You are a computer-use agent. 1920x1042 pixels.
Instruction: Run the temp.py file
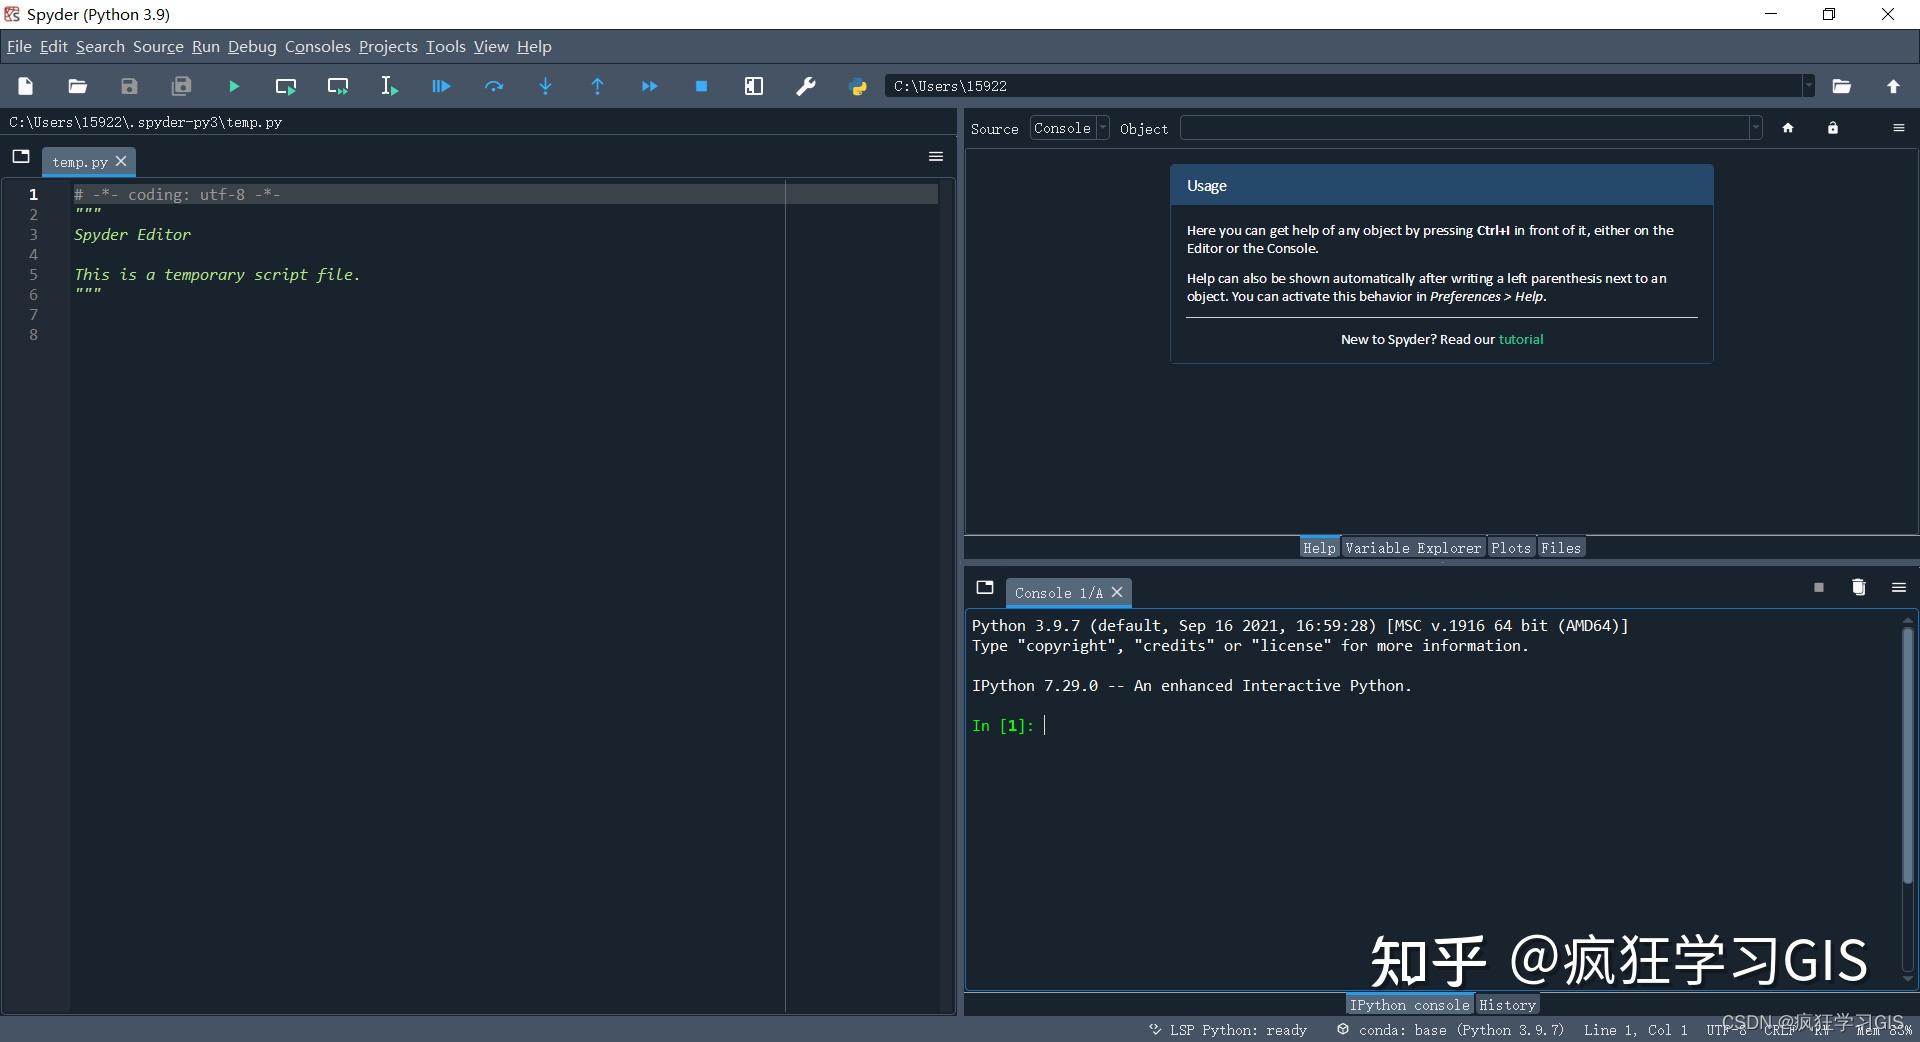click(233, 86)
